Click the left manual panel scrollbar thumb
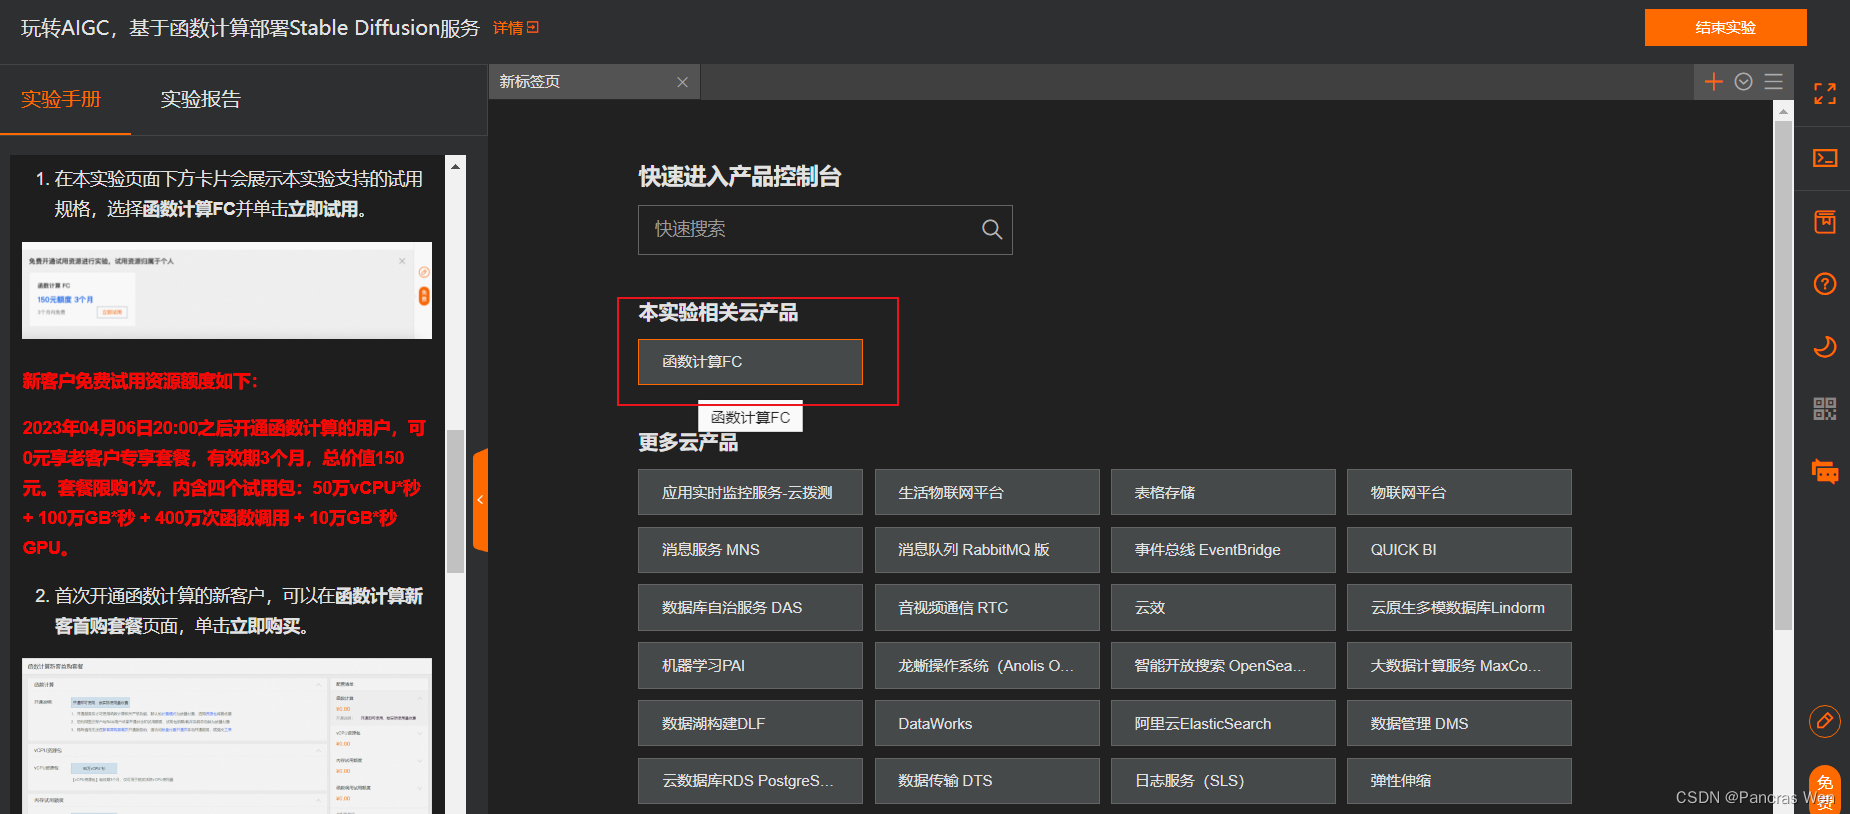This screenshot has width=1850, height=814. [x=456, y=501]
